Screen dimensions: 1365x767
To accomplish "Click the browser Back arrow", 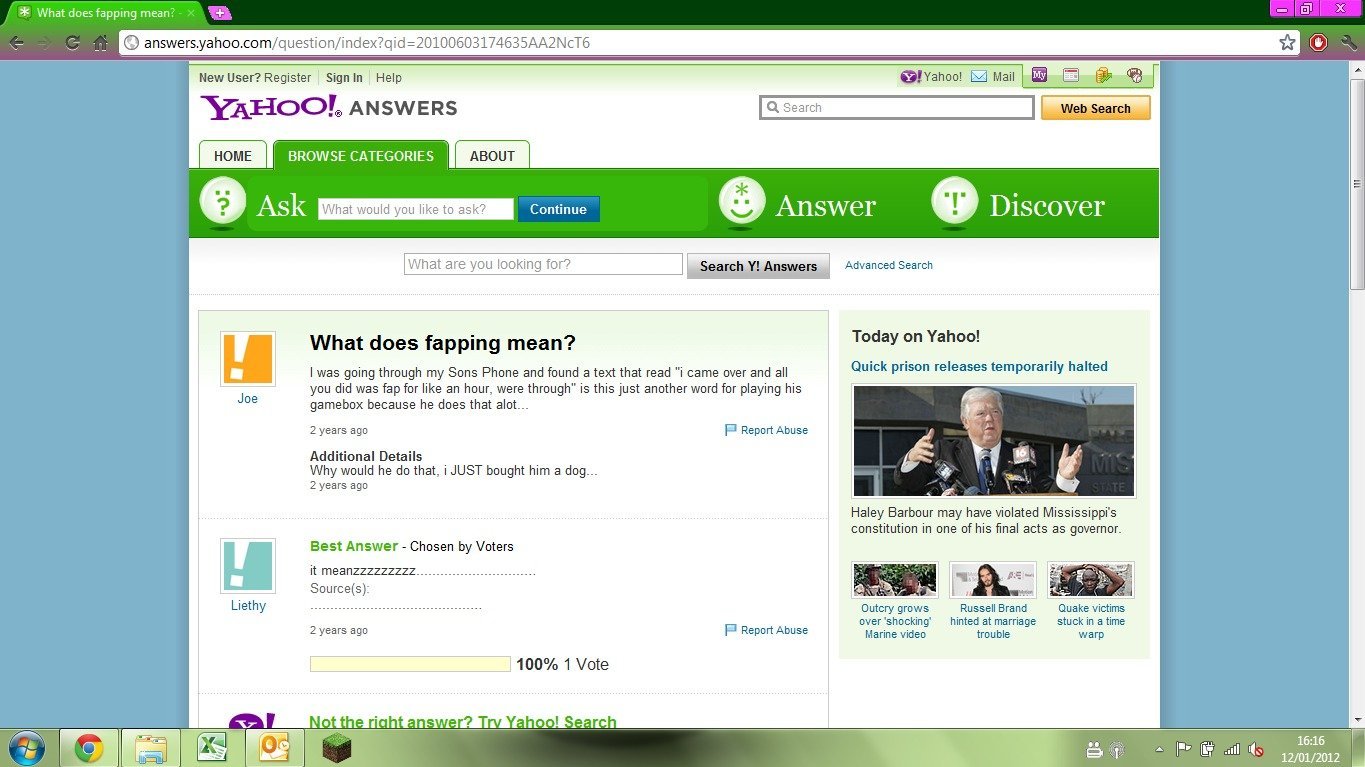I will (x=17, y=43).
